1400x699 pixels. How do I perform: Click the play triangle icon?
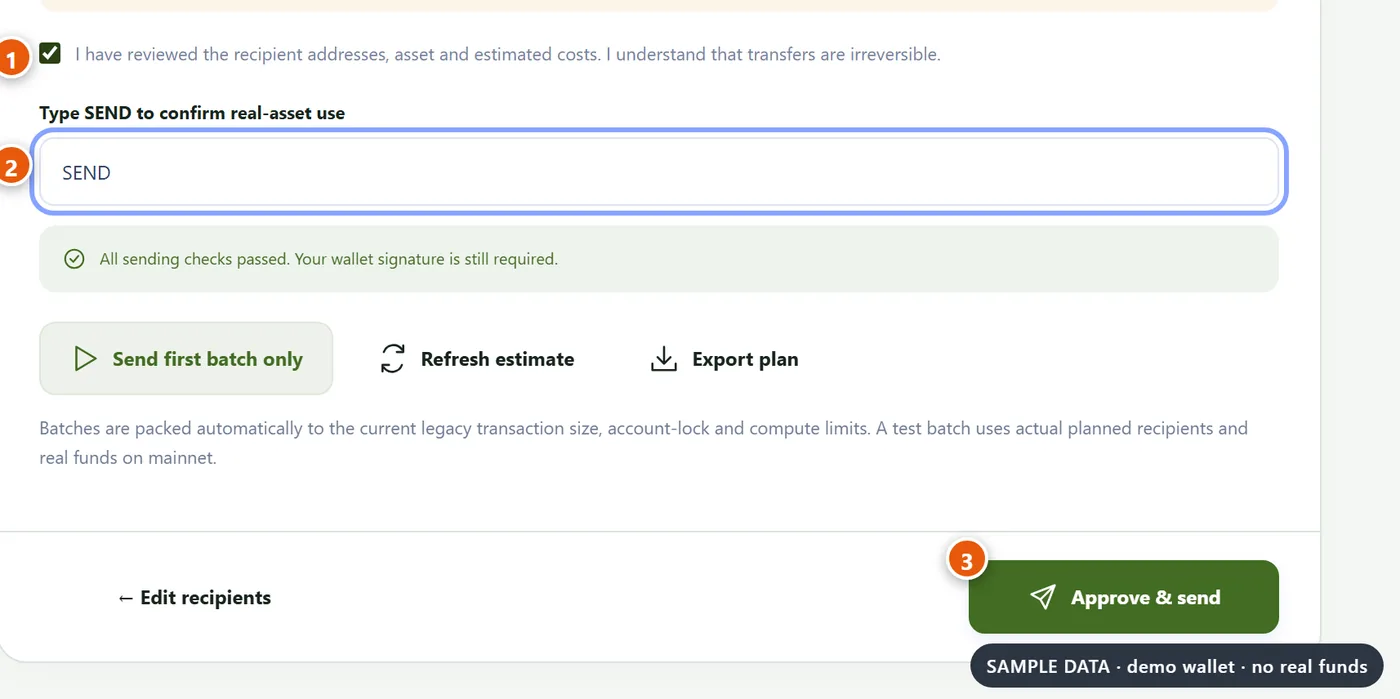pos(86,359)
